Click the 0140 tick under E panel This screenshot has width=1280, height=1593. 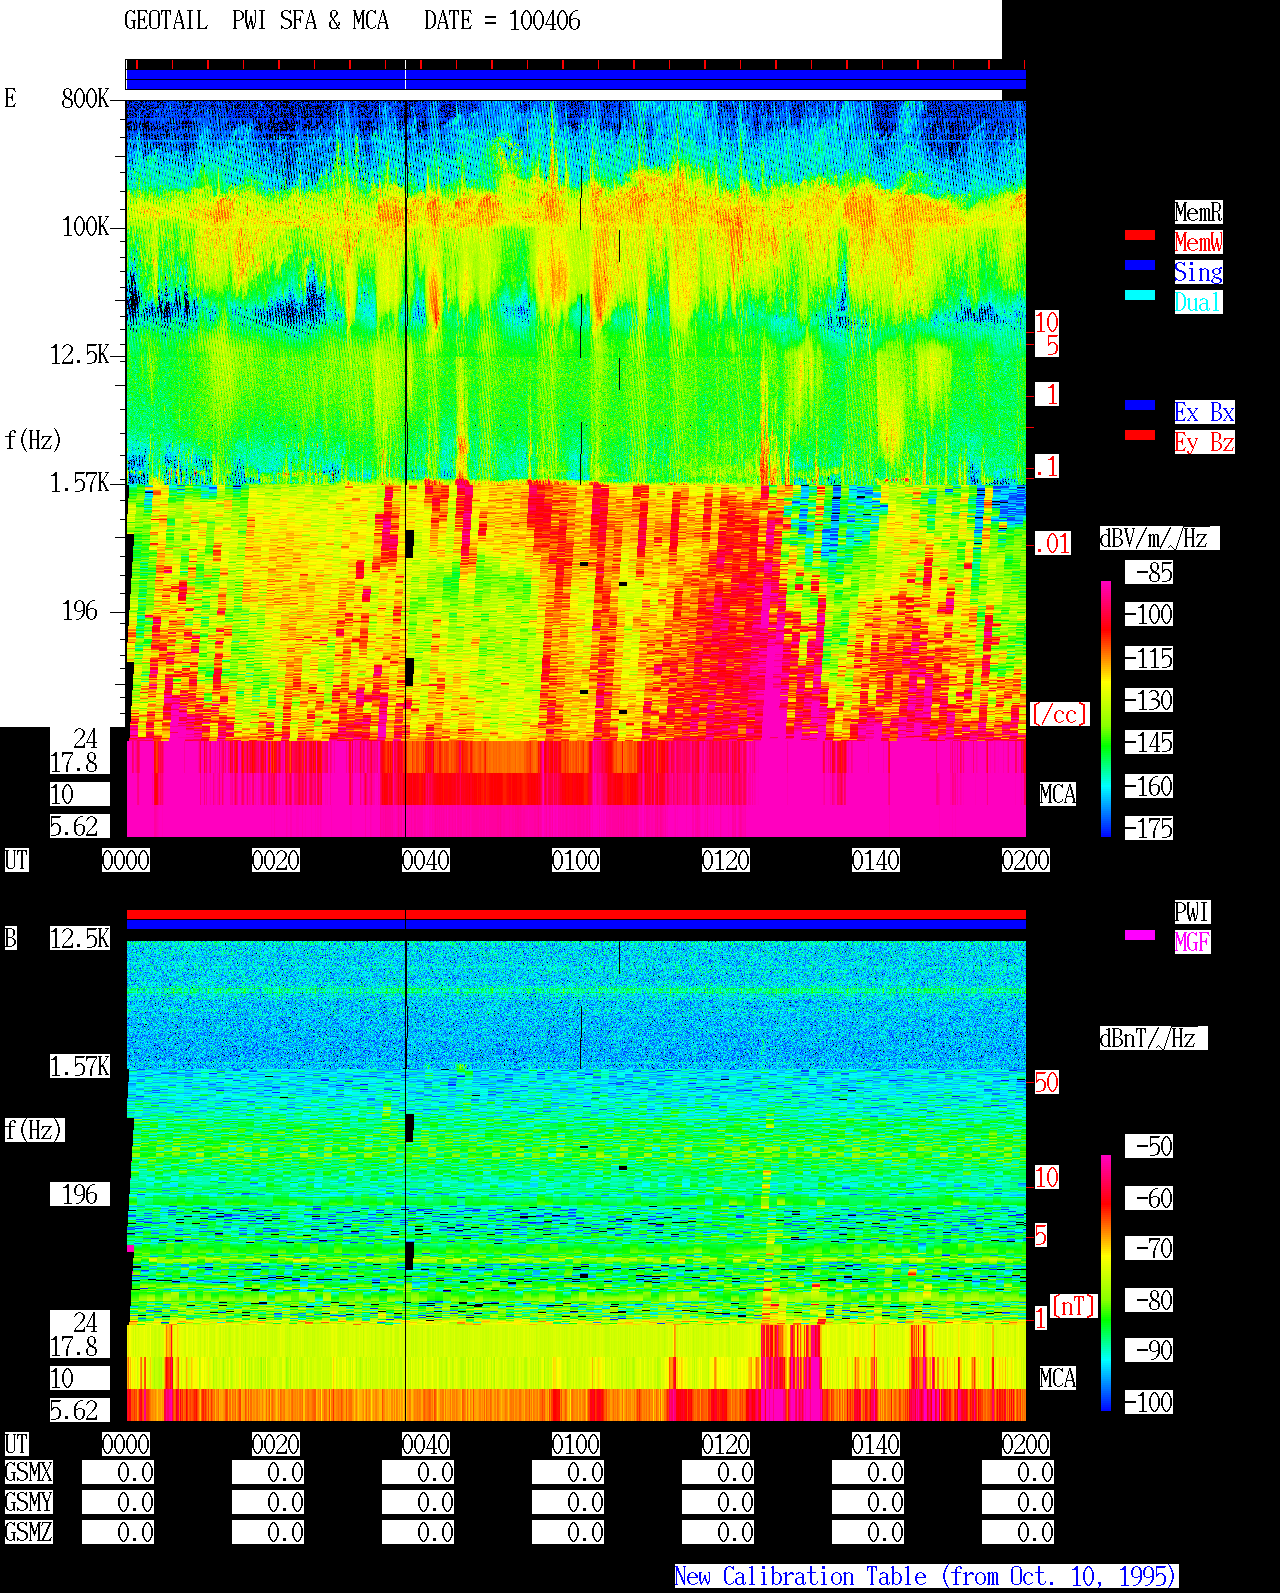click(x=876, y=860)
